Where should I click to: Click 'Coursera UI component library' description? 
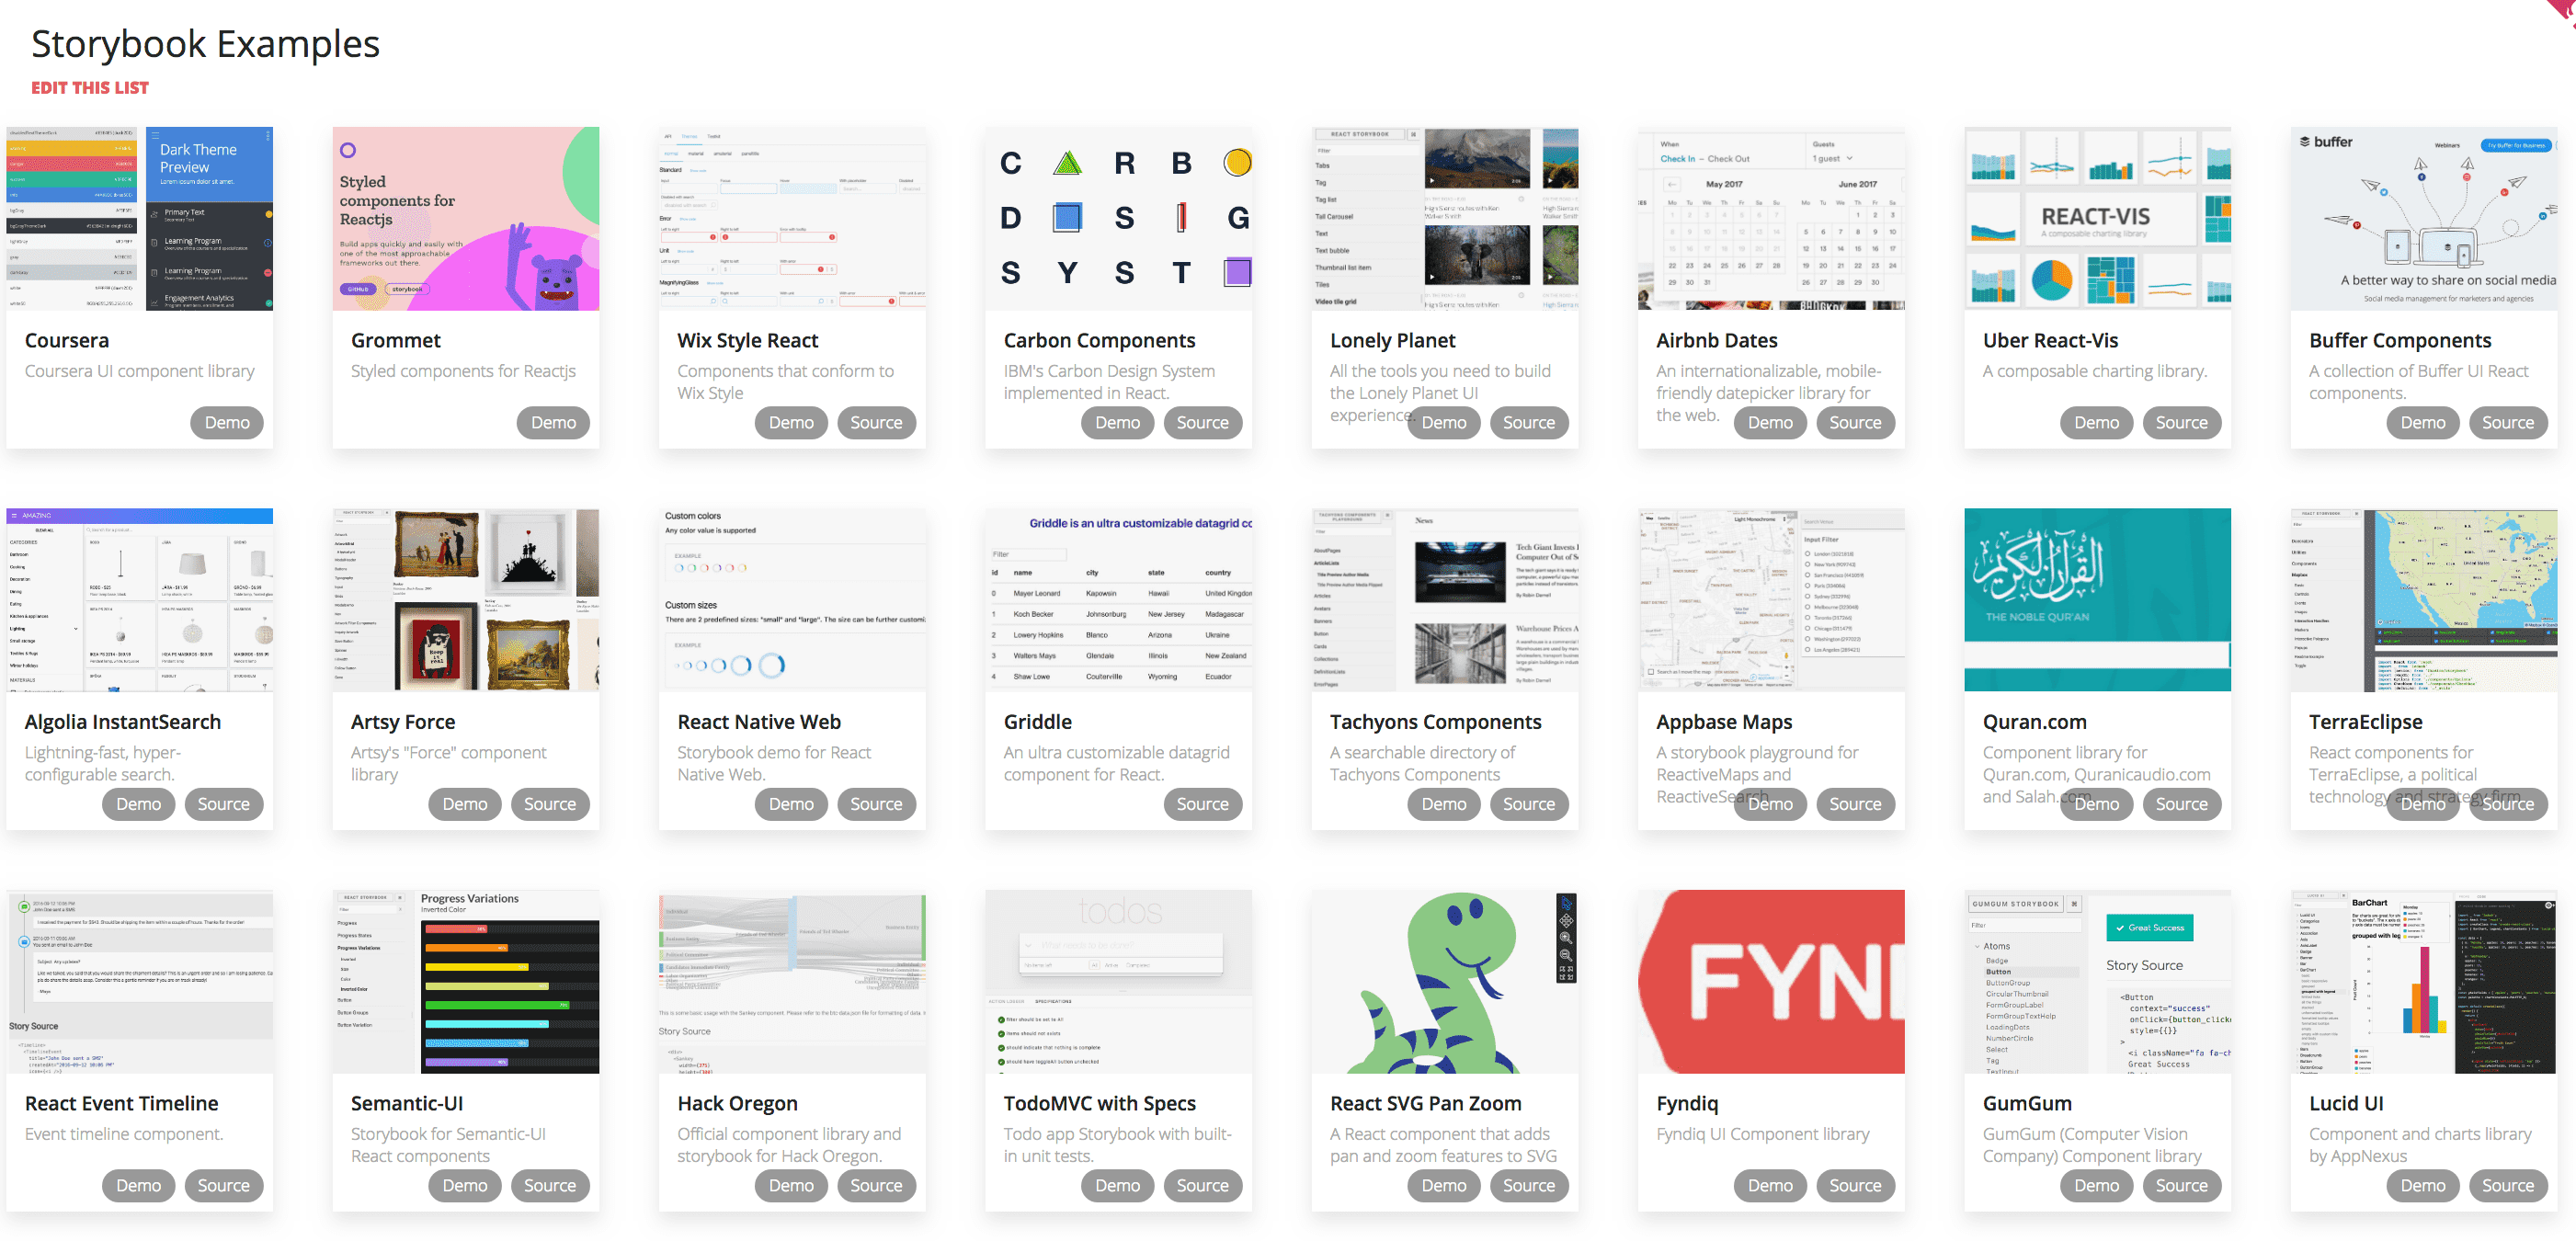[139, 371]
